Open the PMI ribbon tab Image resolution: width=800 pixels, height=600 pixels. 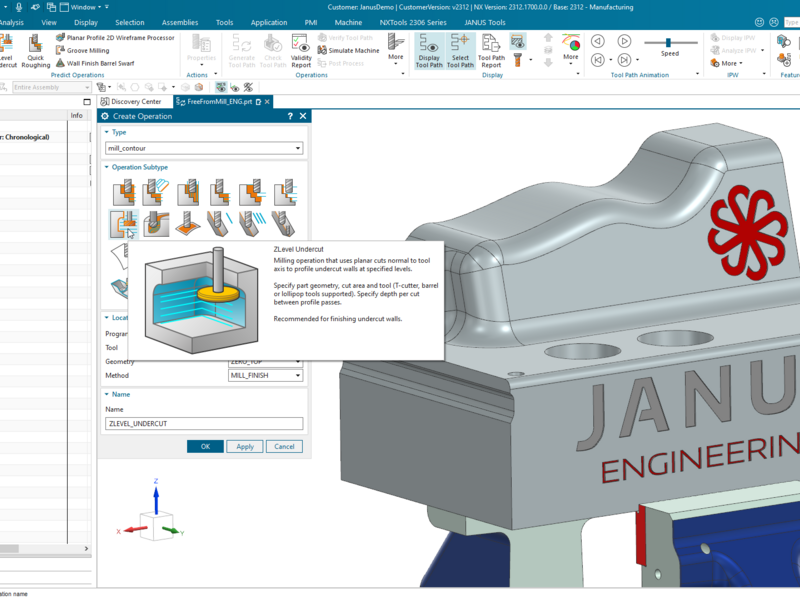(x=311, y=22)
